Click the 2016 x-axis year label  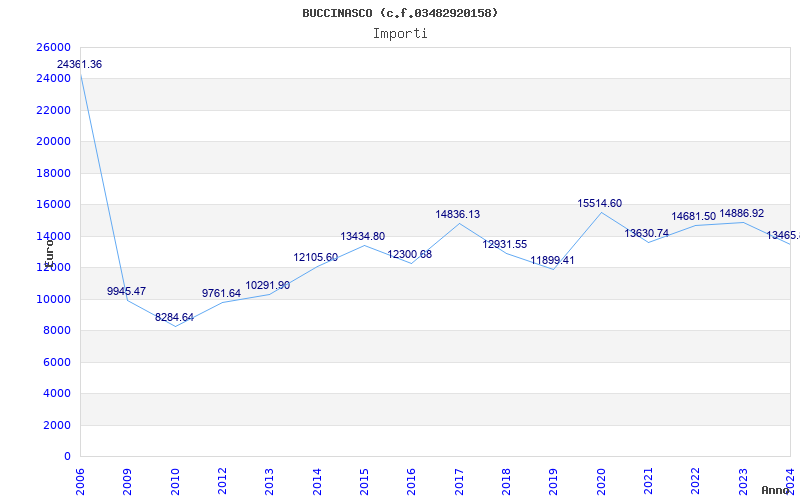pyautogui.click(x=411, y=481)
